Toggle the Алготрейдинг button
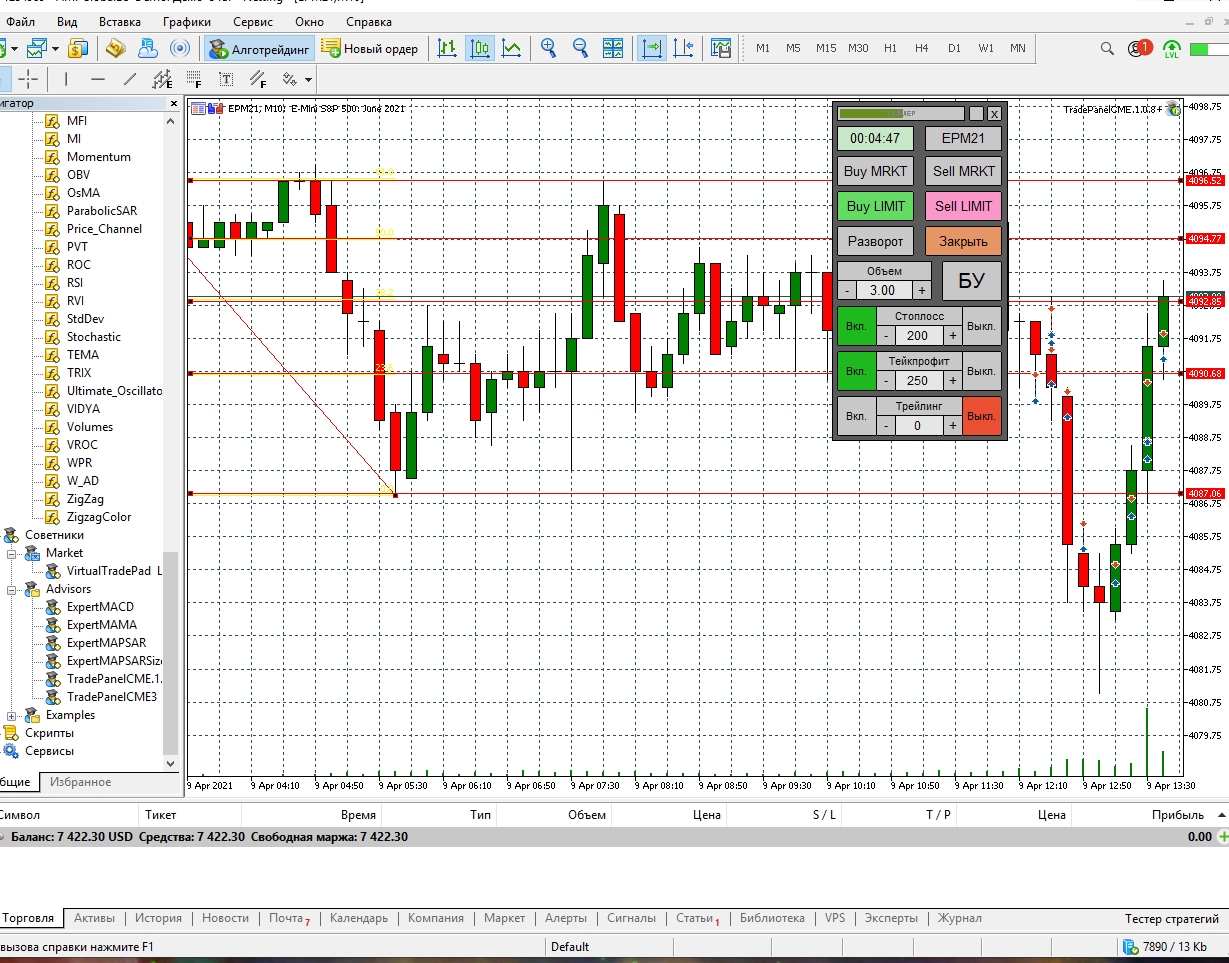The height and width of the screenshot is (963, 1229). pyautogui.click(x=260, y=48)
